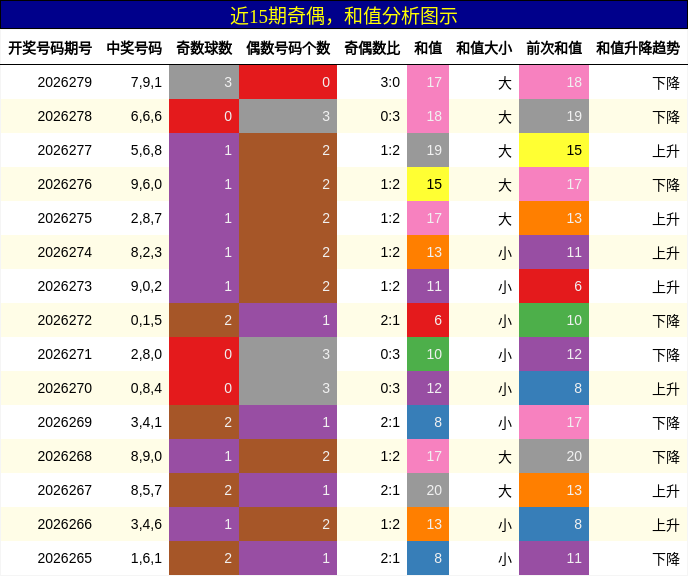Select winning numbers 1,6,1

(146, 558)
